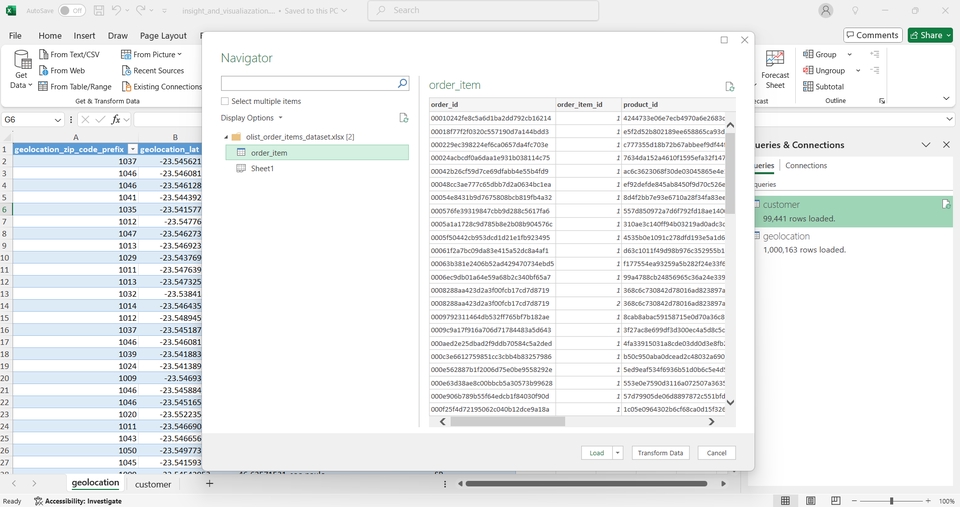The width and height of the screenshot is (960, 507).
Task: Toggle the AutoSave switch
Action: coord(71,10)
